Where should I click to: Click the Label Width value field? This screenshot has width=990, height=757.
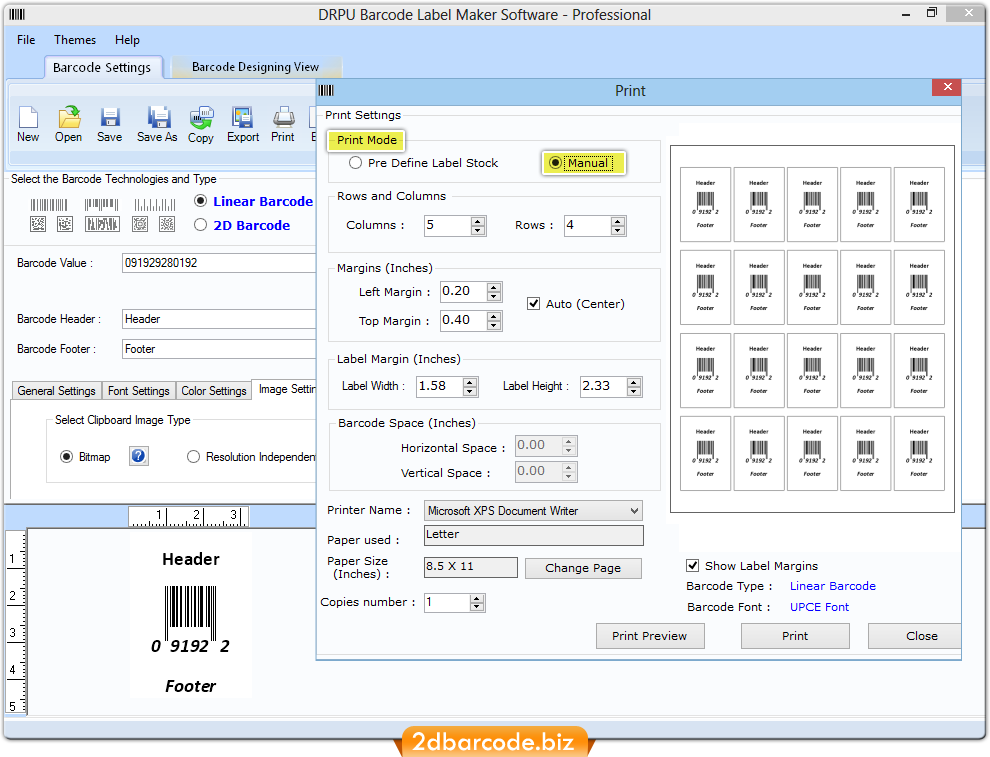coord(439,386)
